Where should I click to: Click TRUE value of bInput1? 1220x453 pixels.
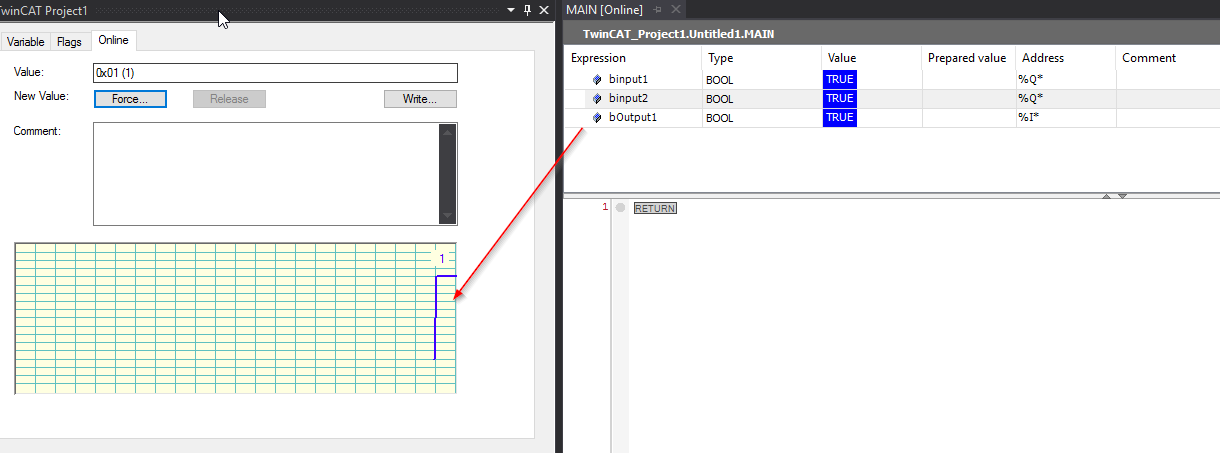pos(840,79)
